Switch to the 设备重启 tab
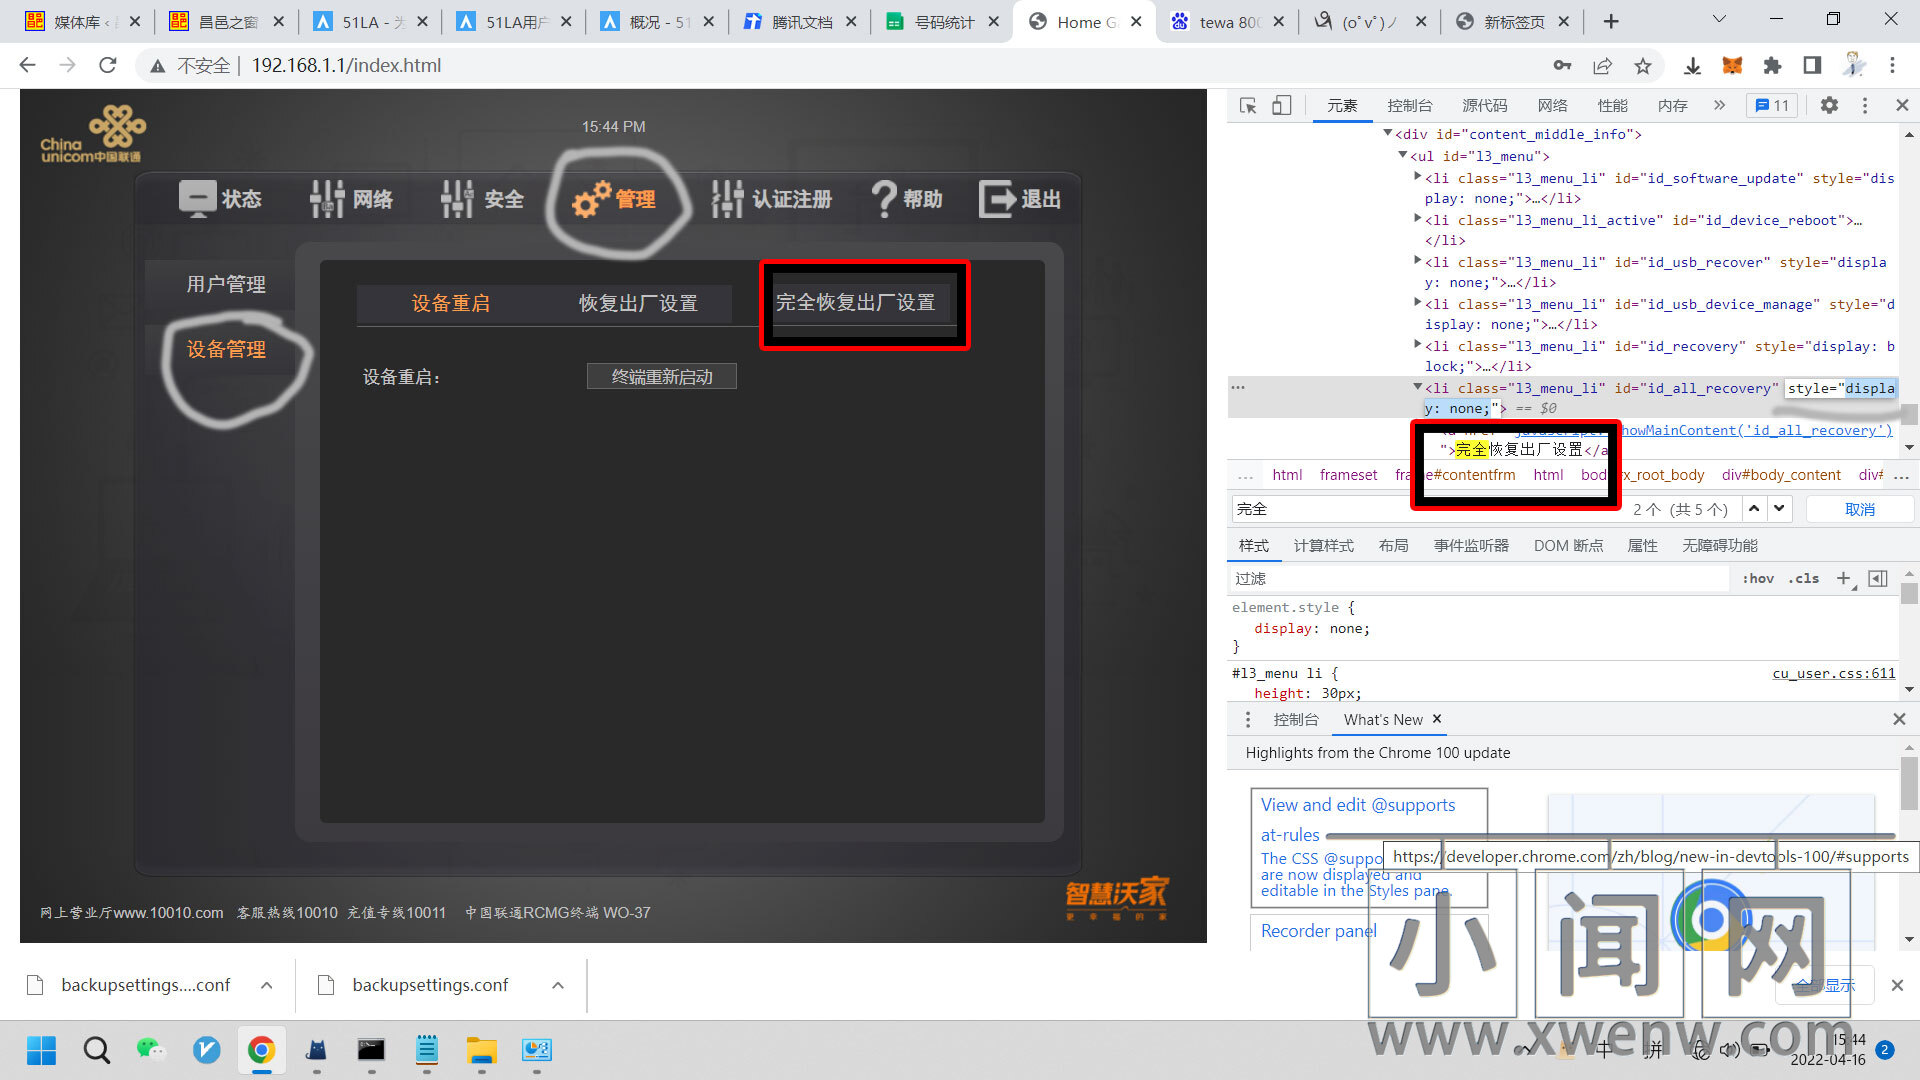 [450, 303]
